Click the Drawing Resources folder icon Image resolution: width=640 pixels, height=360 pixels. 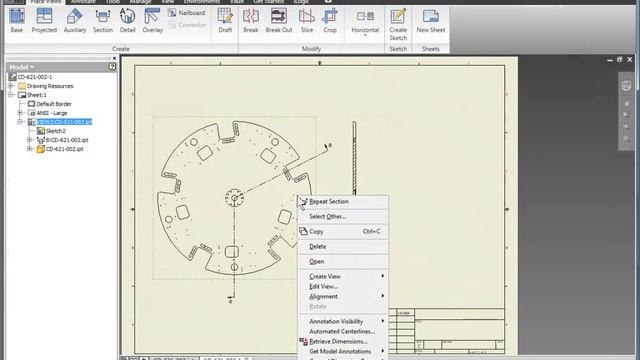click(22, 86)
